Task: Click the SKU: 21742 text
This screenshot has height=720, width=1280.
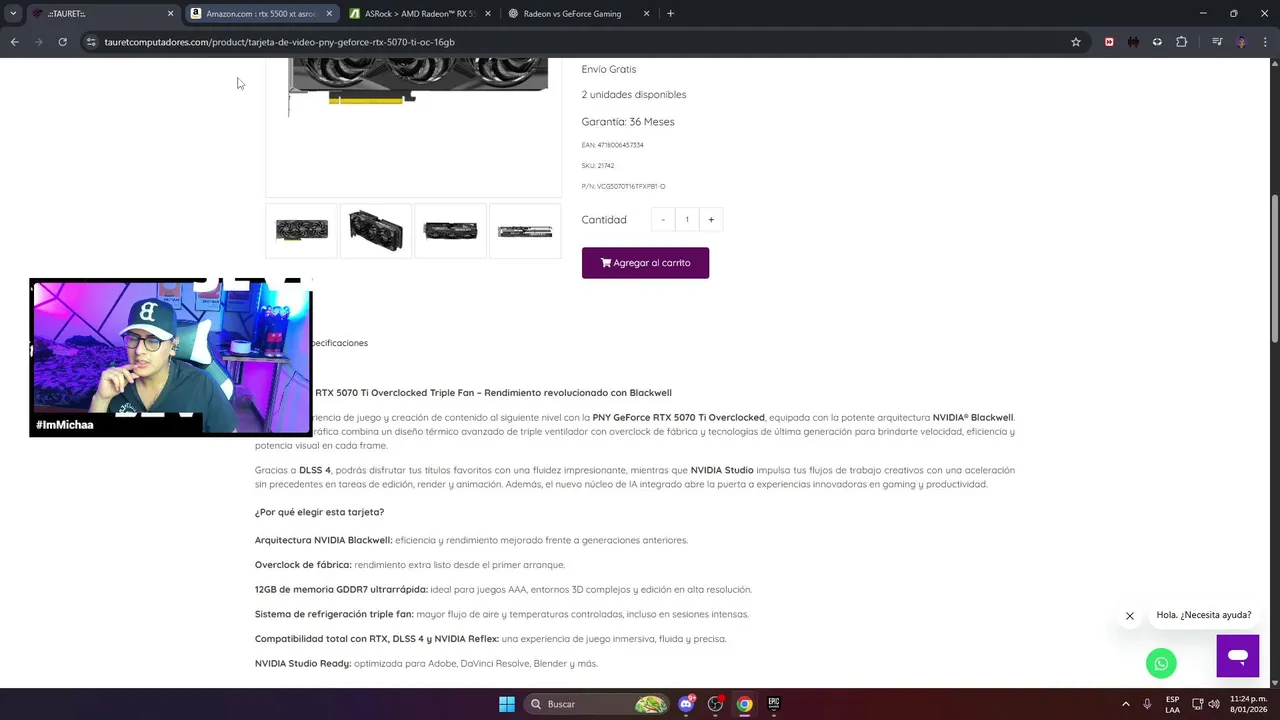Action: (x=598, y=166)
